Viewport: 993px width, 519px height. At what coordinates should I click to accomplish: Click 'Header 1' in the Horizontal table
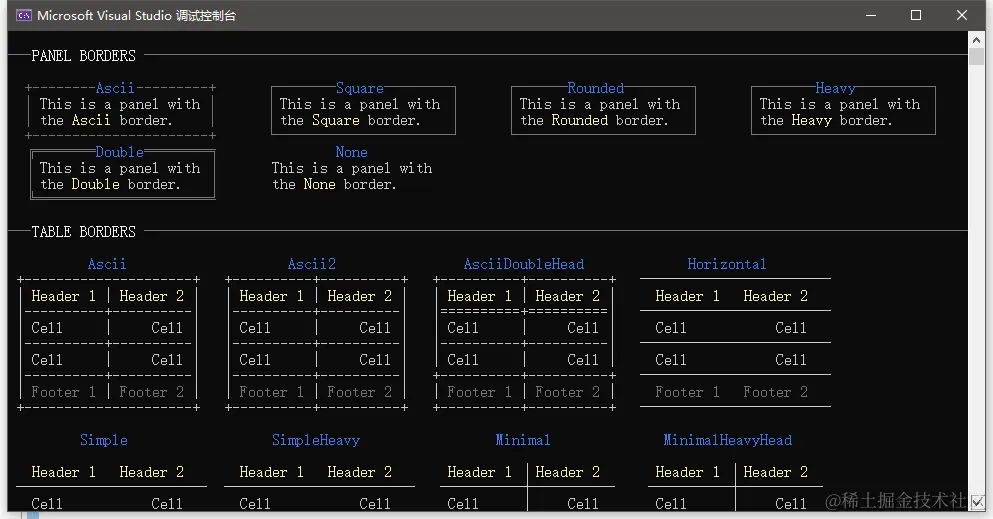click(688, 296)
